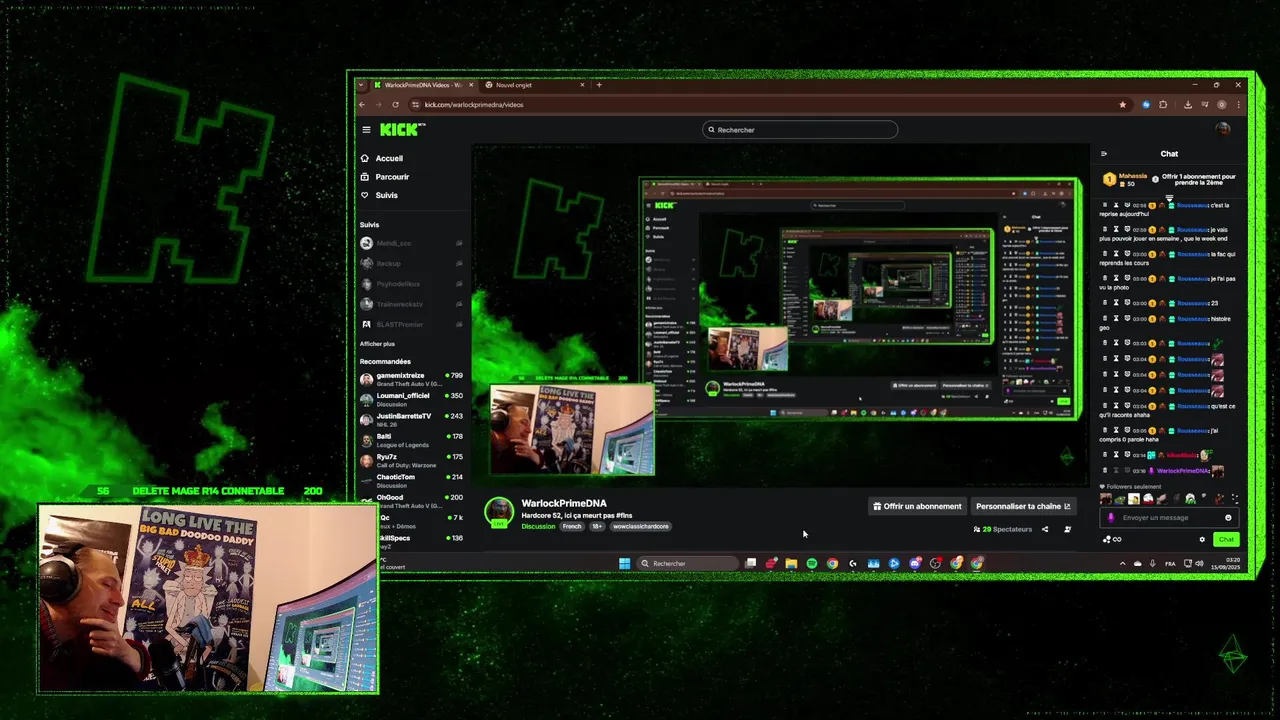Open the tab search dropdown arrow
This screenshot has width=1280, height=720.
click(362, 85)
